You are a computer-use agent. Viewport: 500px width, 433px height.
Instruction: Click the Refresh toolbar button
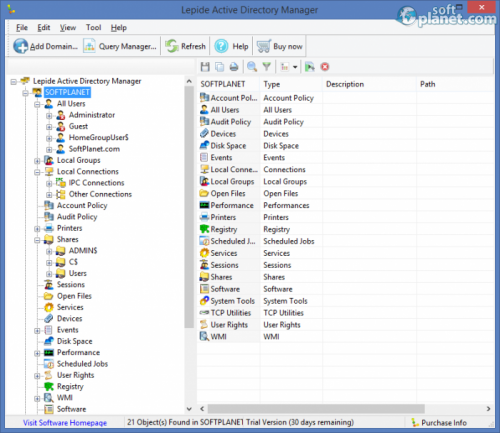pyautogui.click(x=186, y=46)
